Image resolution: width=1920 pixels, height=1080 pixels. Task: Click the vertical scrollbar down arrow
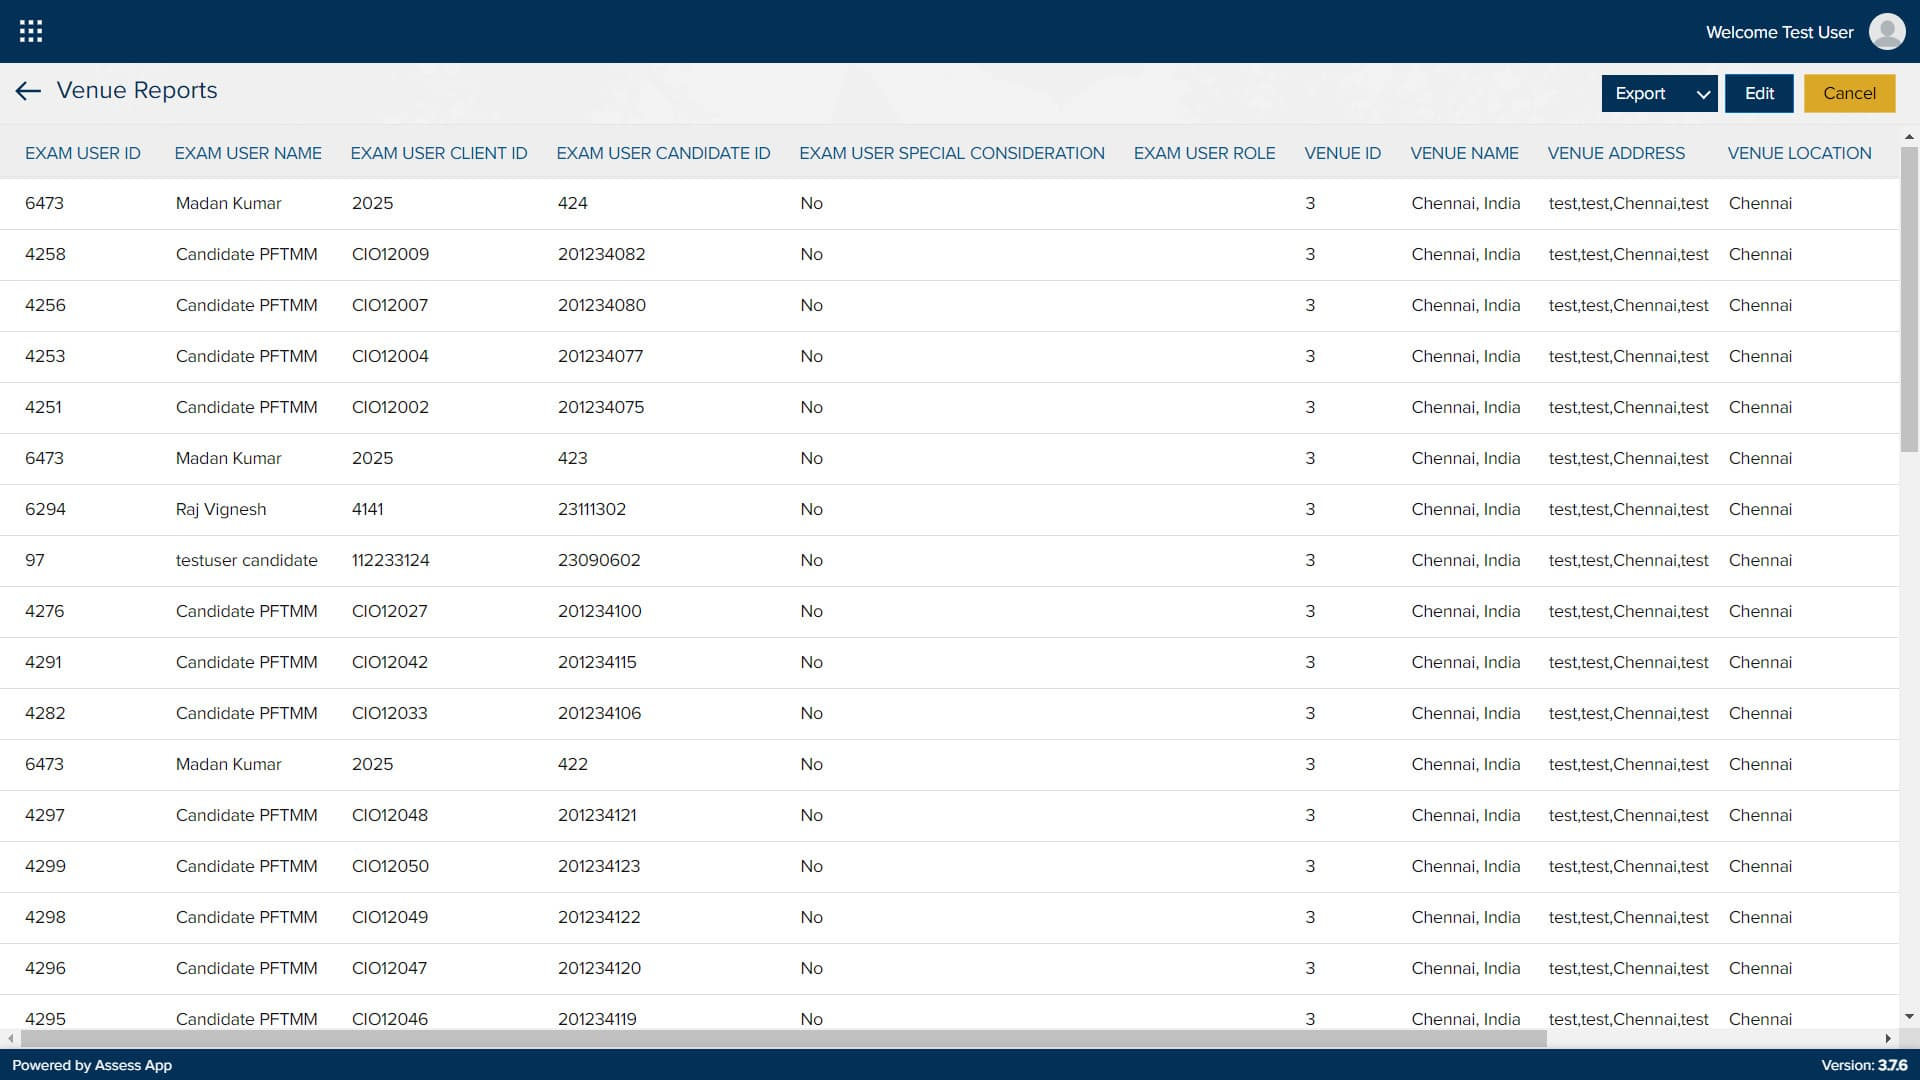1909,1017
